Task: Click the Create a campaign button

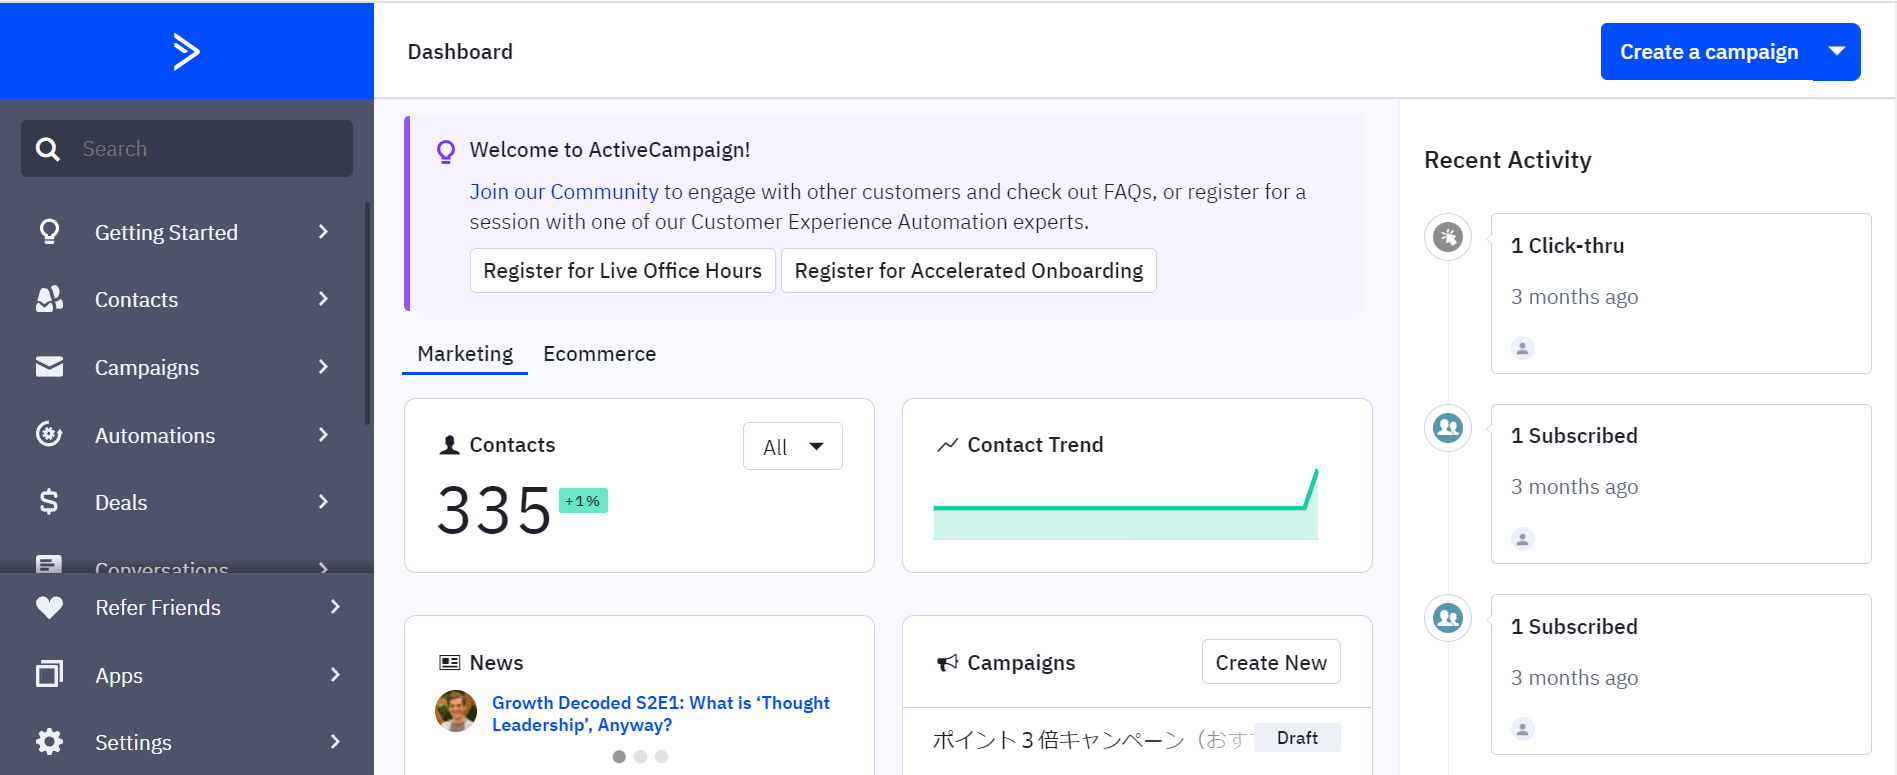Action: (x=1708, y=51)
